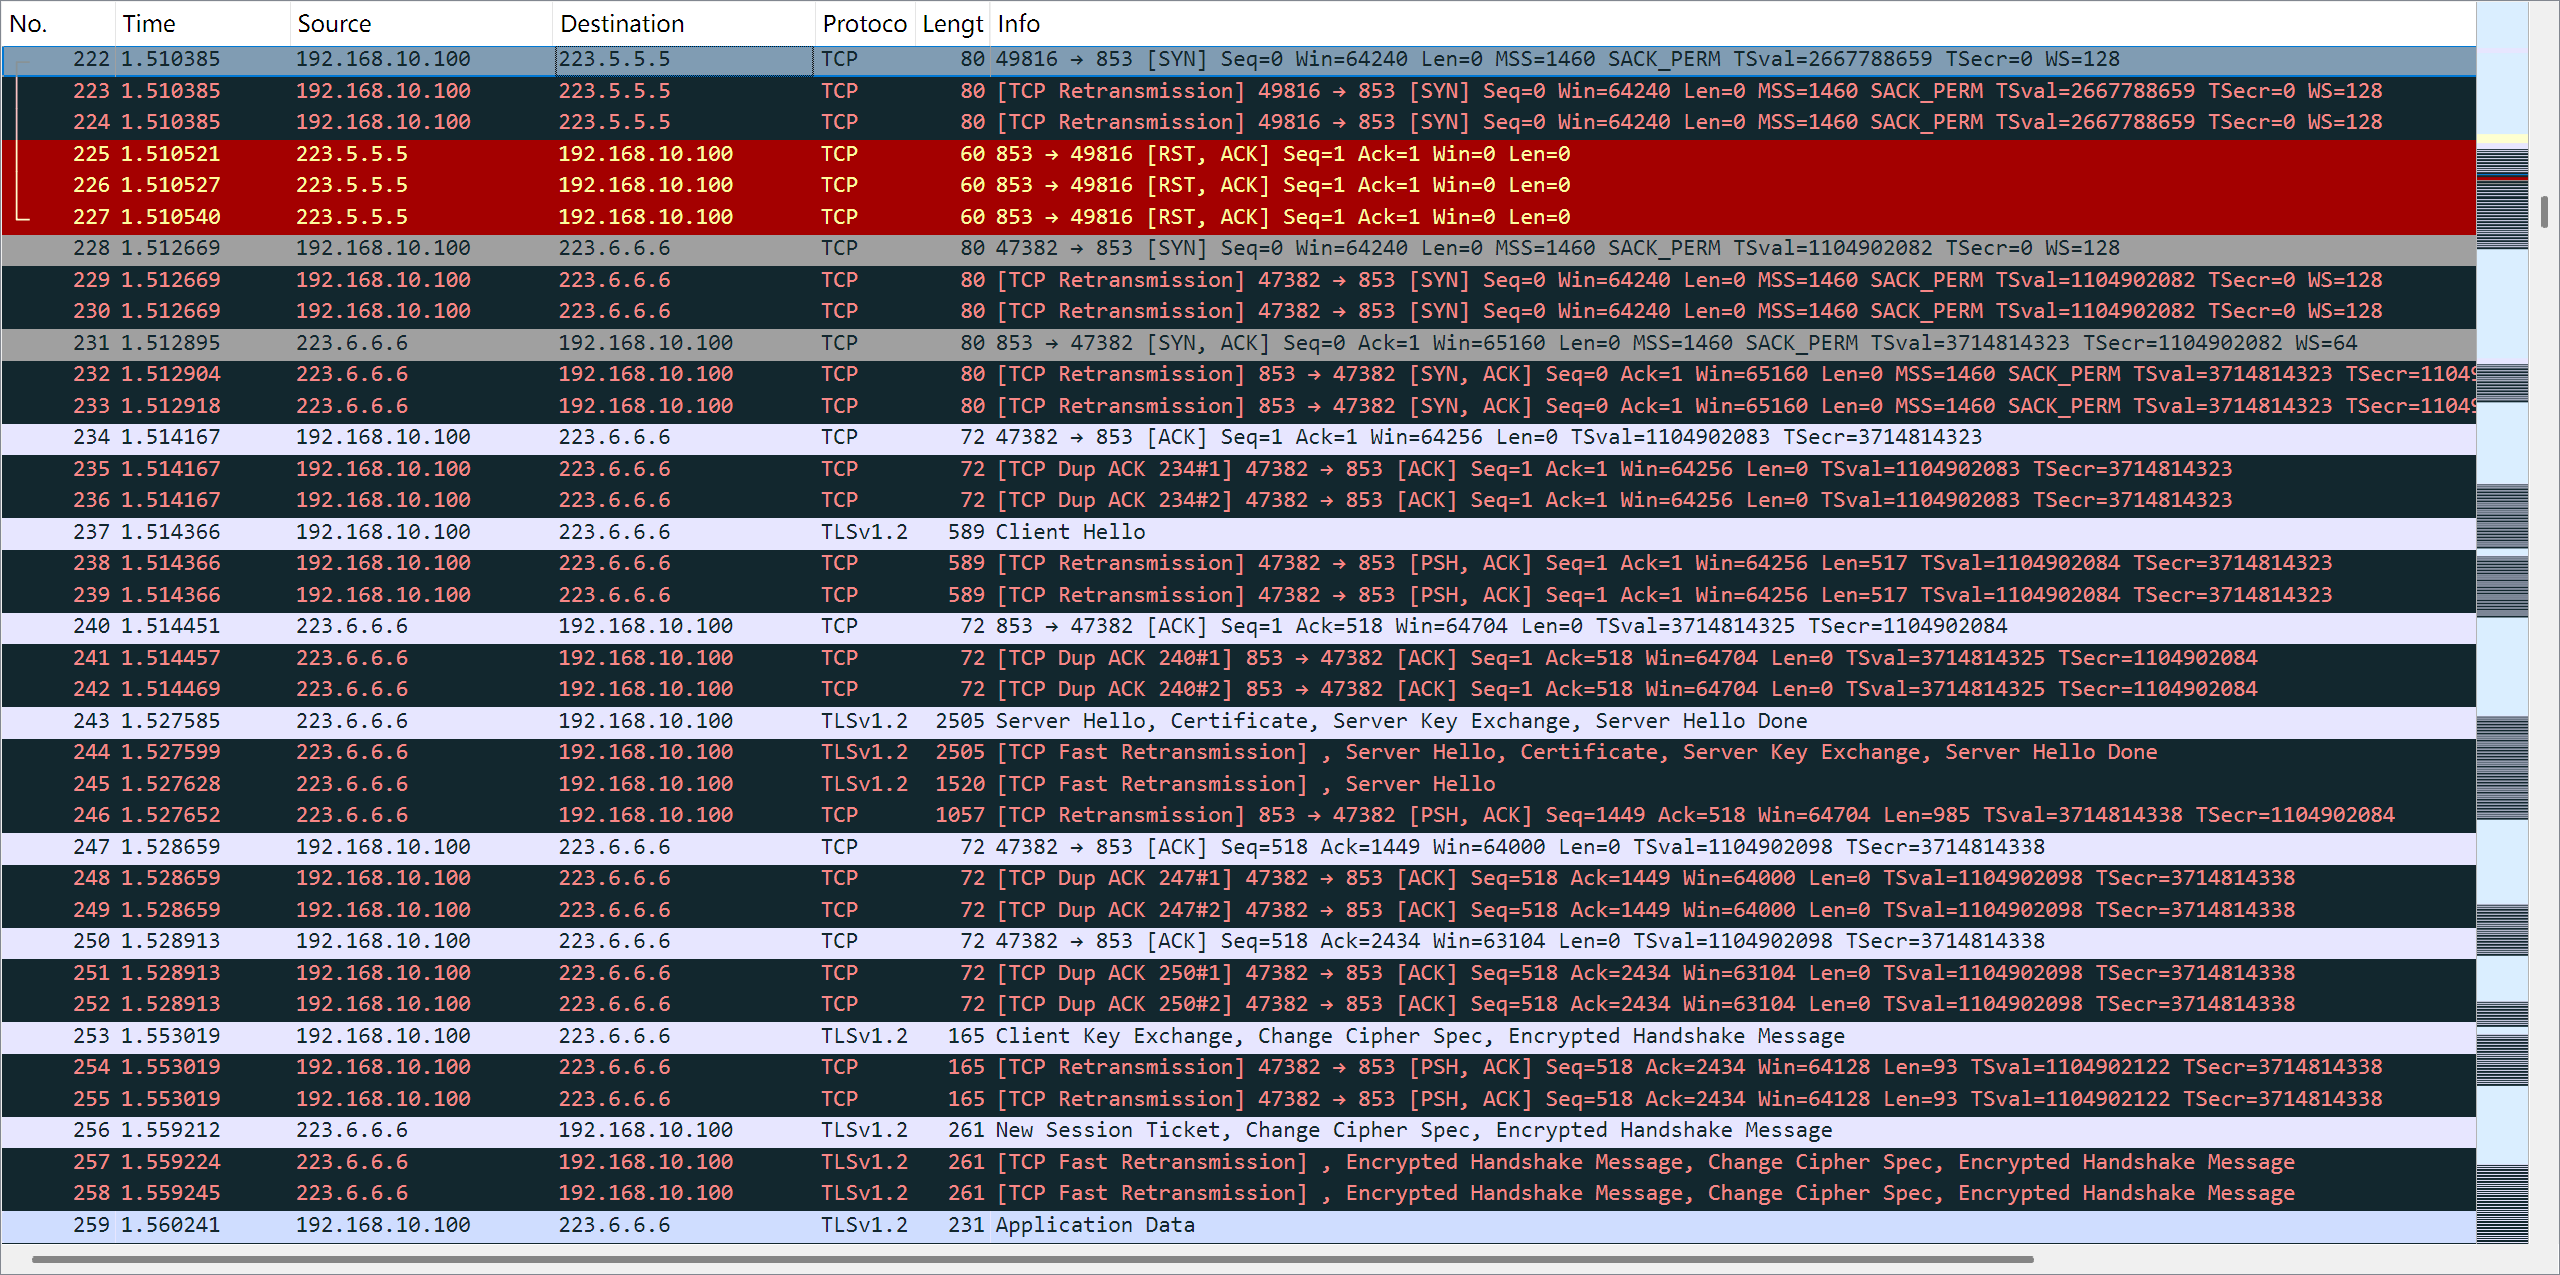Click the Destination column header
2560x1275 pixels.
[x=683, y=23]
